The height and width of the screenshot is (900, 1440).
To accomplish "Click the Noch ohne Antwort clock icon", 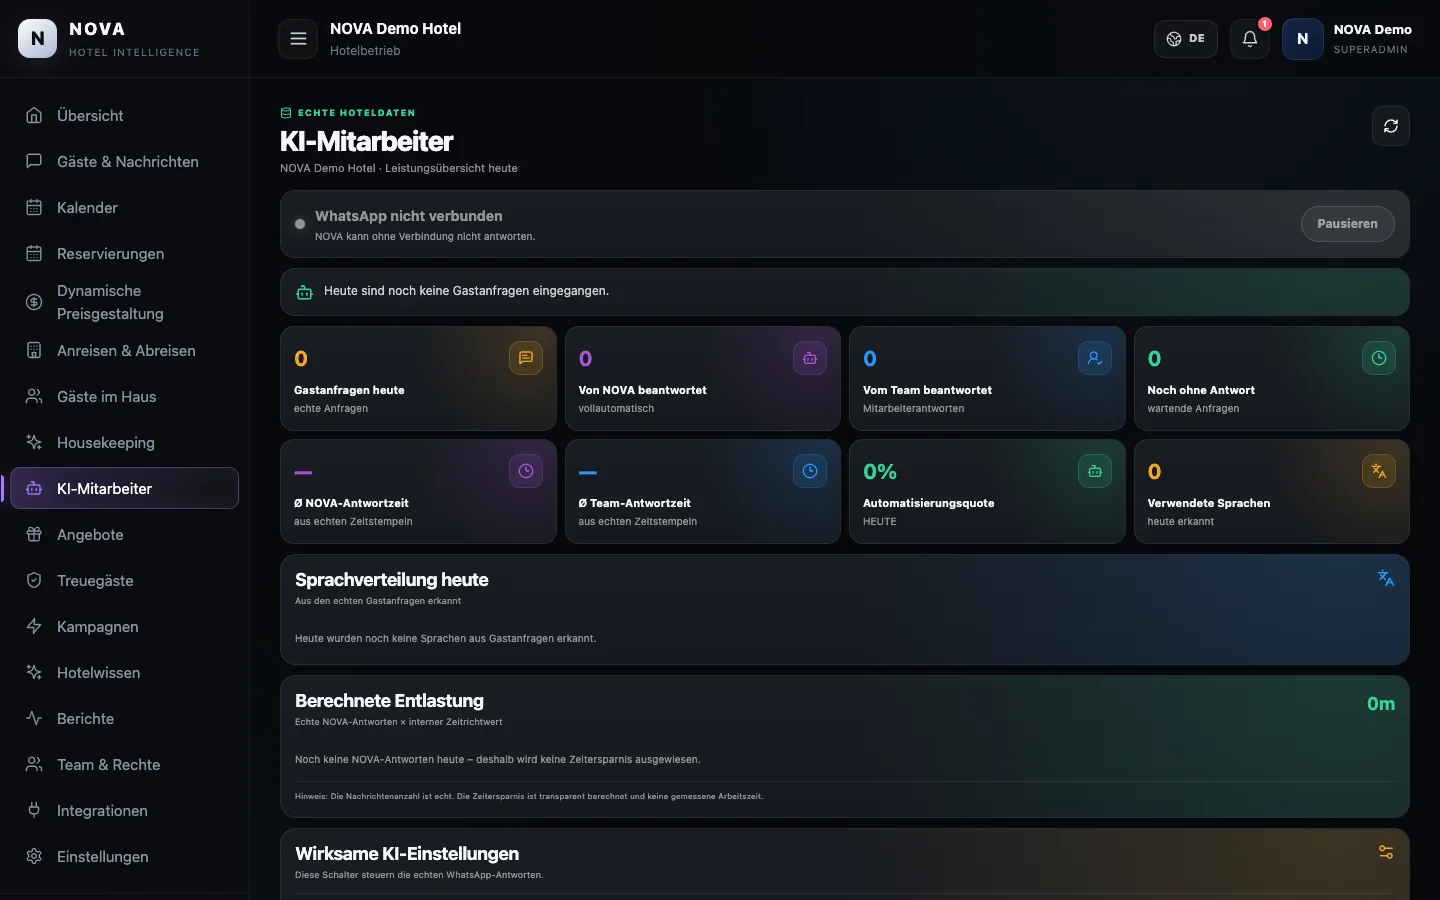I will 1379,358.
